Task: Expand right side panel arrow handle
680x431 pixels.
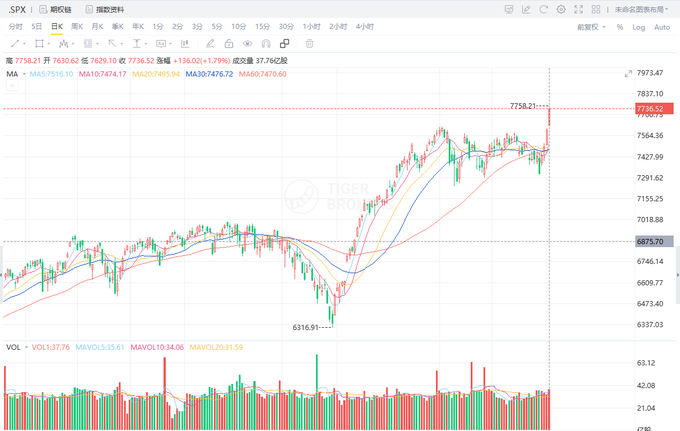Action: [x=677, y=275]
